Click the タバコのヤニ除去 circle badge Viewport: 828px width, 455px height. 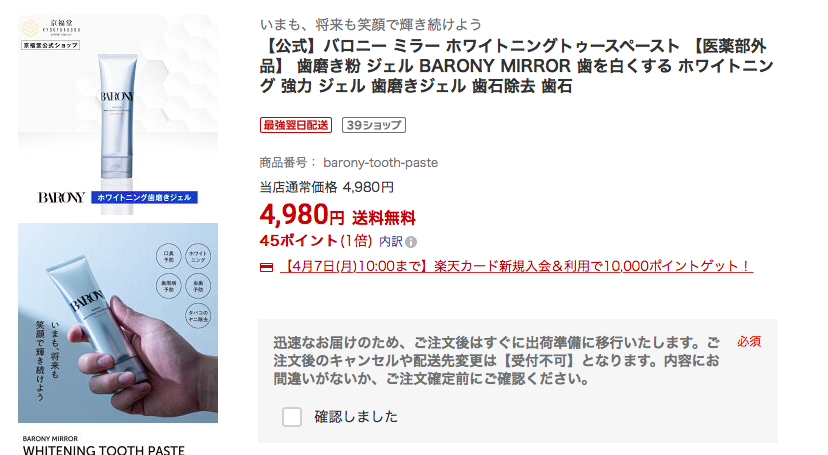coord(198,316)
